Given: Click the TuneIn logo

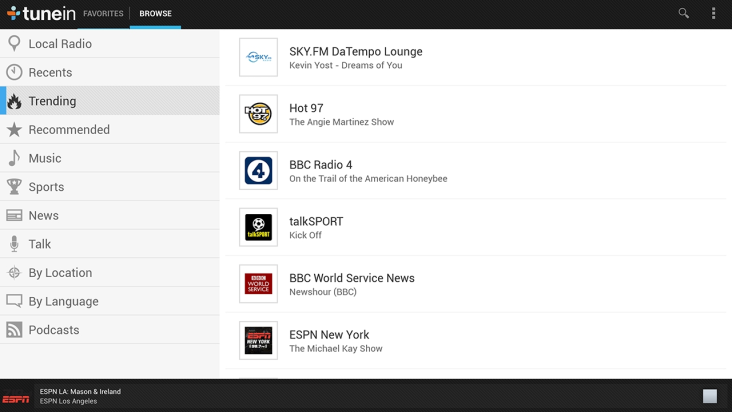Looking at the screenshot, I should pyautogui.click(x=41, y=14).
